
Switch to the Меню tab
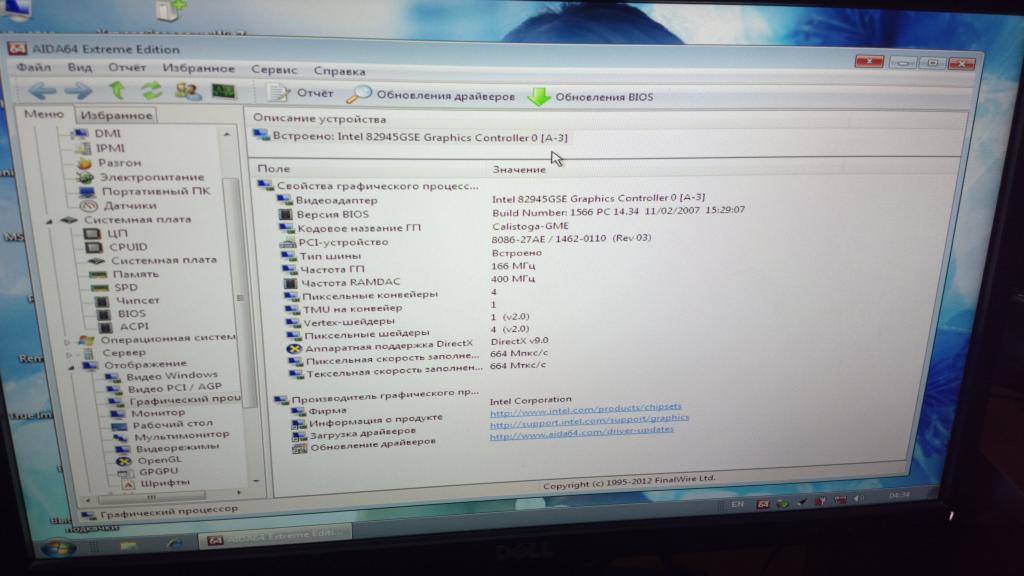point(44,114)
